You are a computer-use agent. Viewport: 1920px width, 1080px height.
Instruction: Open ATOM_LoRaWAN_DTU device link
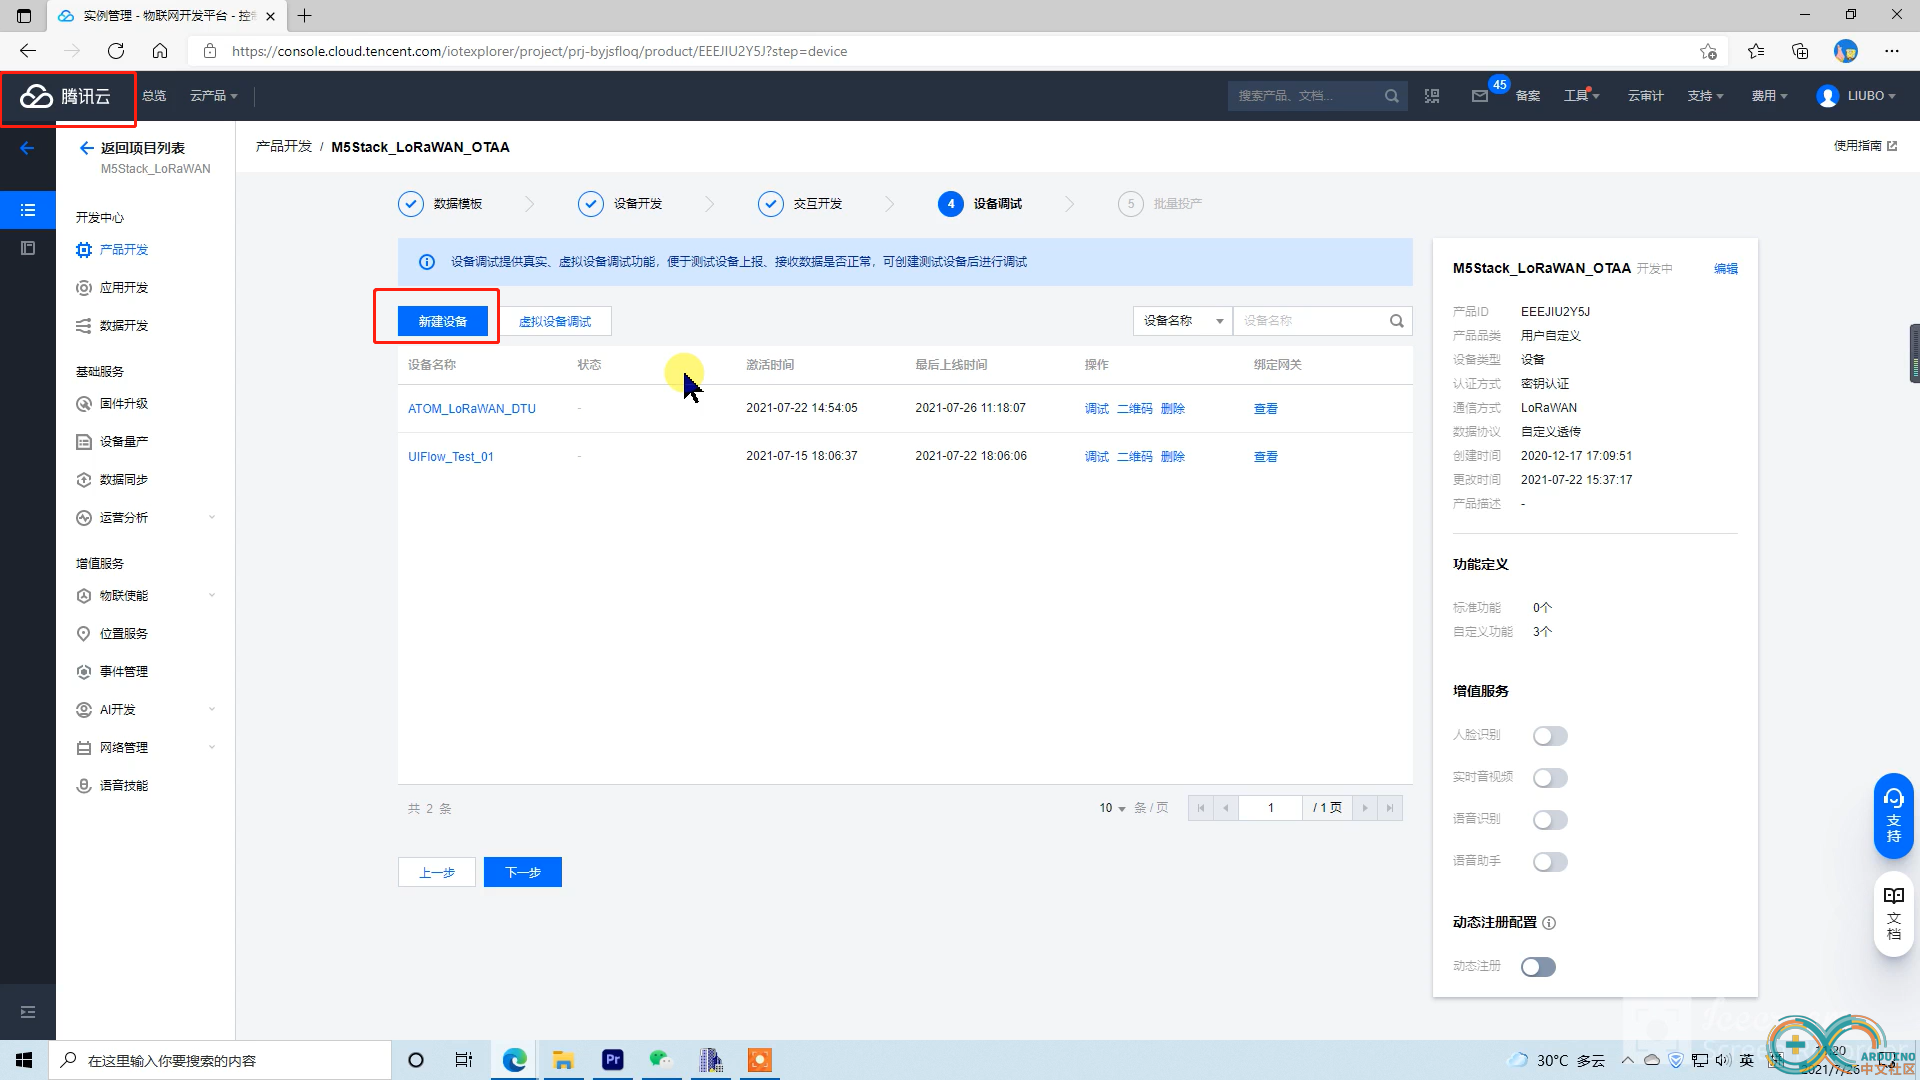click(x=472, y=409)
